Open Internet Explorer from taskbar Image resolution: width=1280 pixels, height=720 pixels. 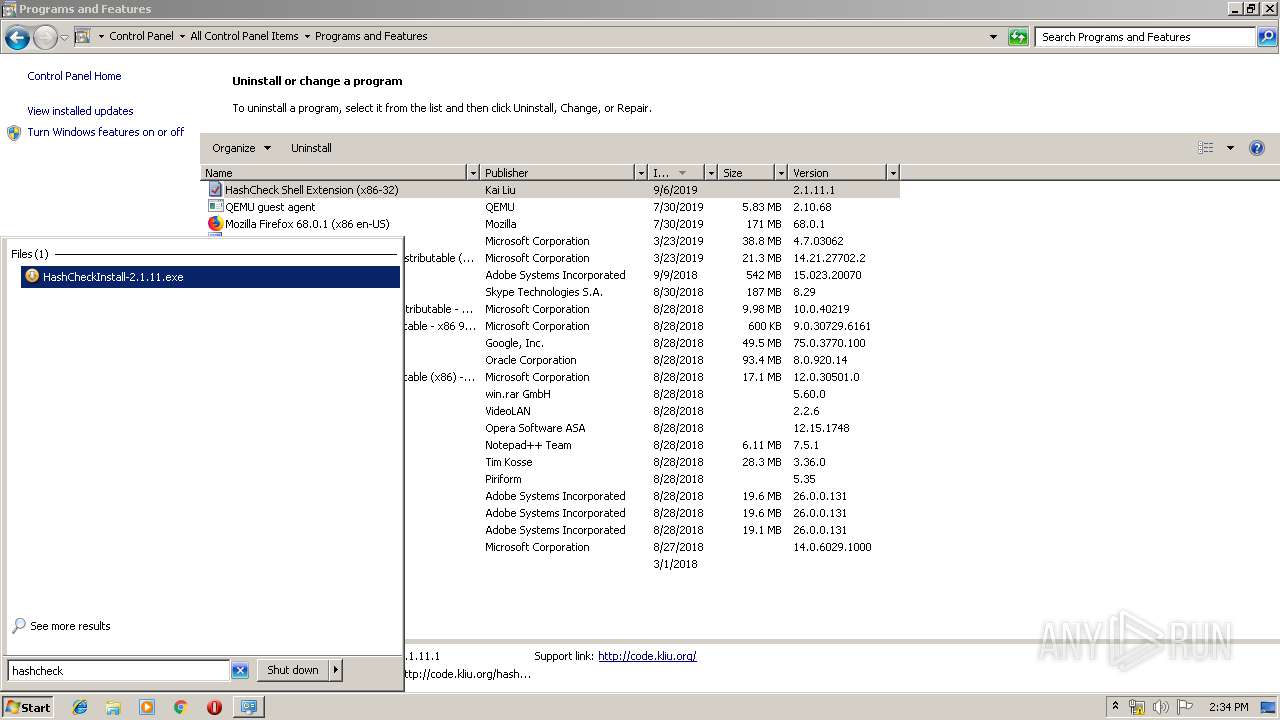(x=80, y=707)
